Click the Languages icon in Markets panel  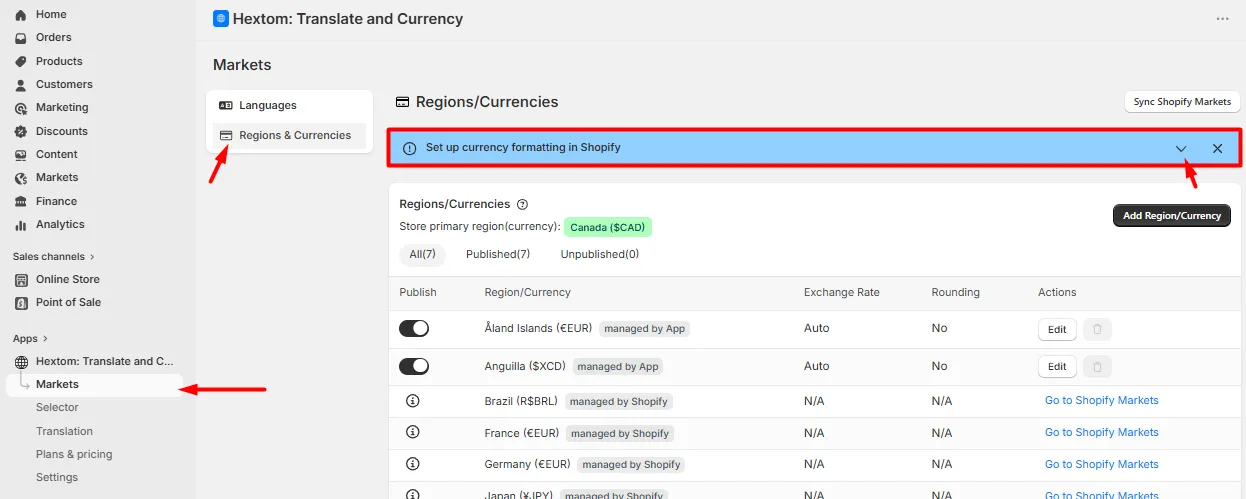[226, 106]
